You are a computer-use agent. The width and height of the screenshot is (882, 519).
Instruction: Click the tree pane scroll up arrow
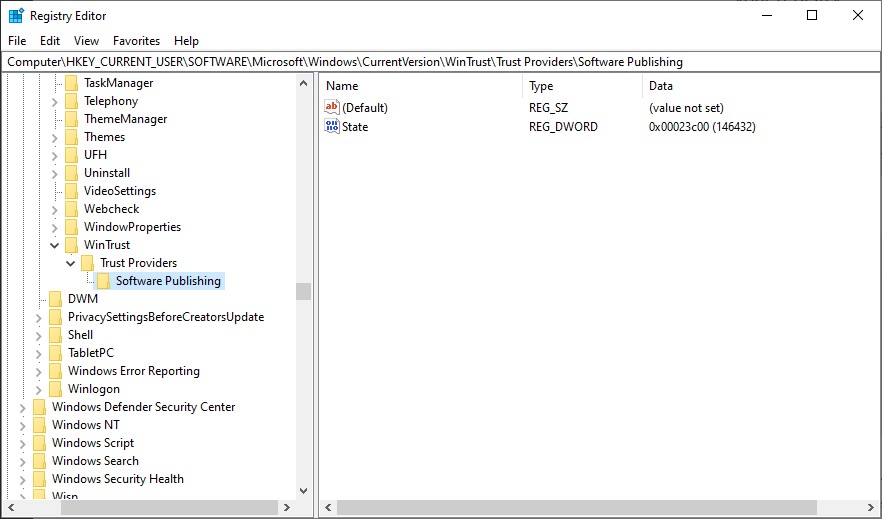(303, 83)
